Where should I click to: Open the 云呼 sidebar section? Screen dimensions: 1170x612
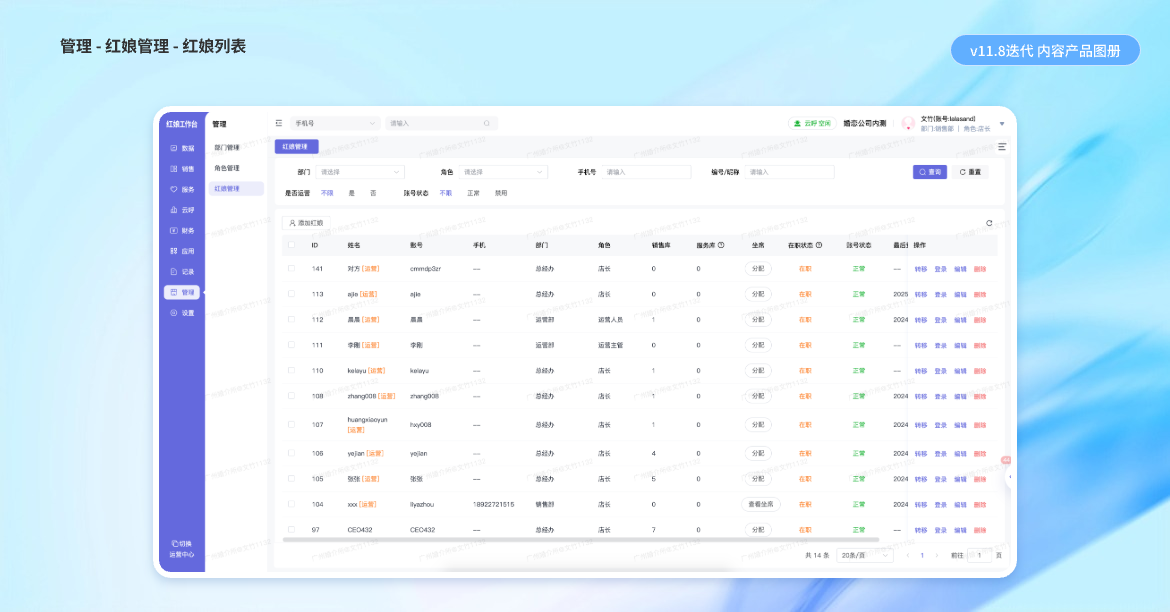[x=182, y=210]
